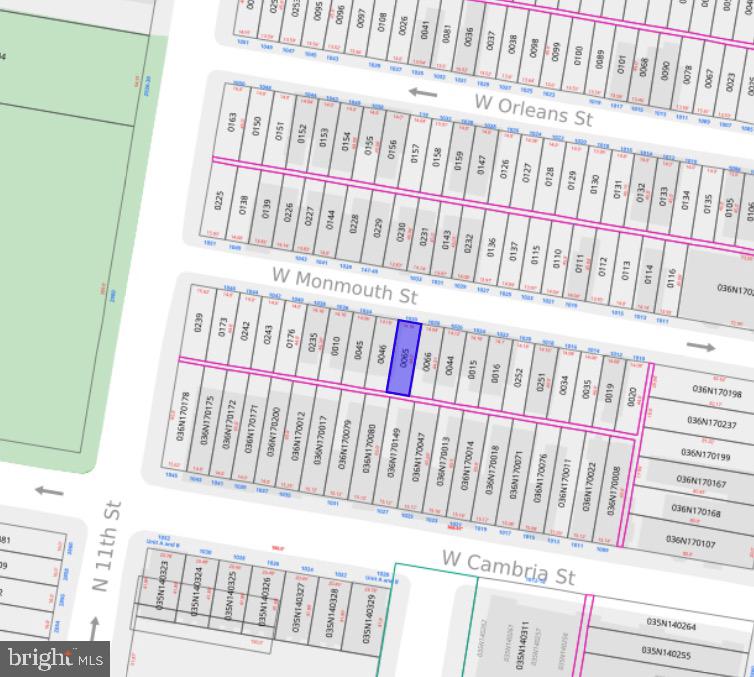Click parcel 0046 on W Monmouth St
The image size is (754, 677).
click(x=381, y=353)
